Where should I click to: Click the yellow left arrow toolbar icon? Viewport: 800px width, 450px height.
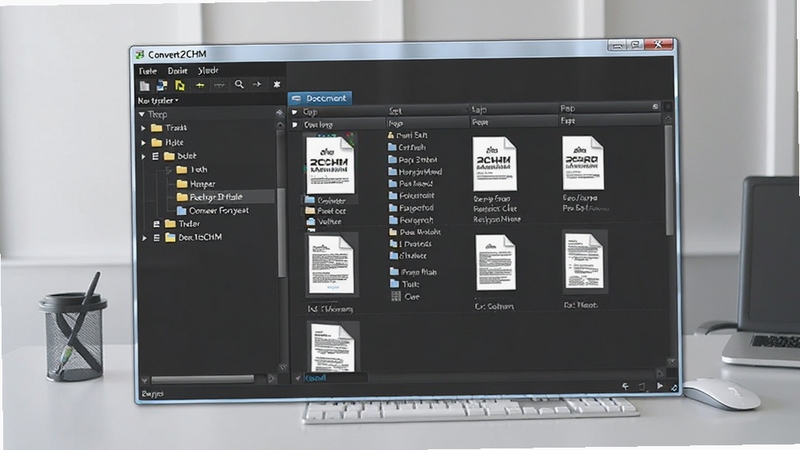pos(200,85)
